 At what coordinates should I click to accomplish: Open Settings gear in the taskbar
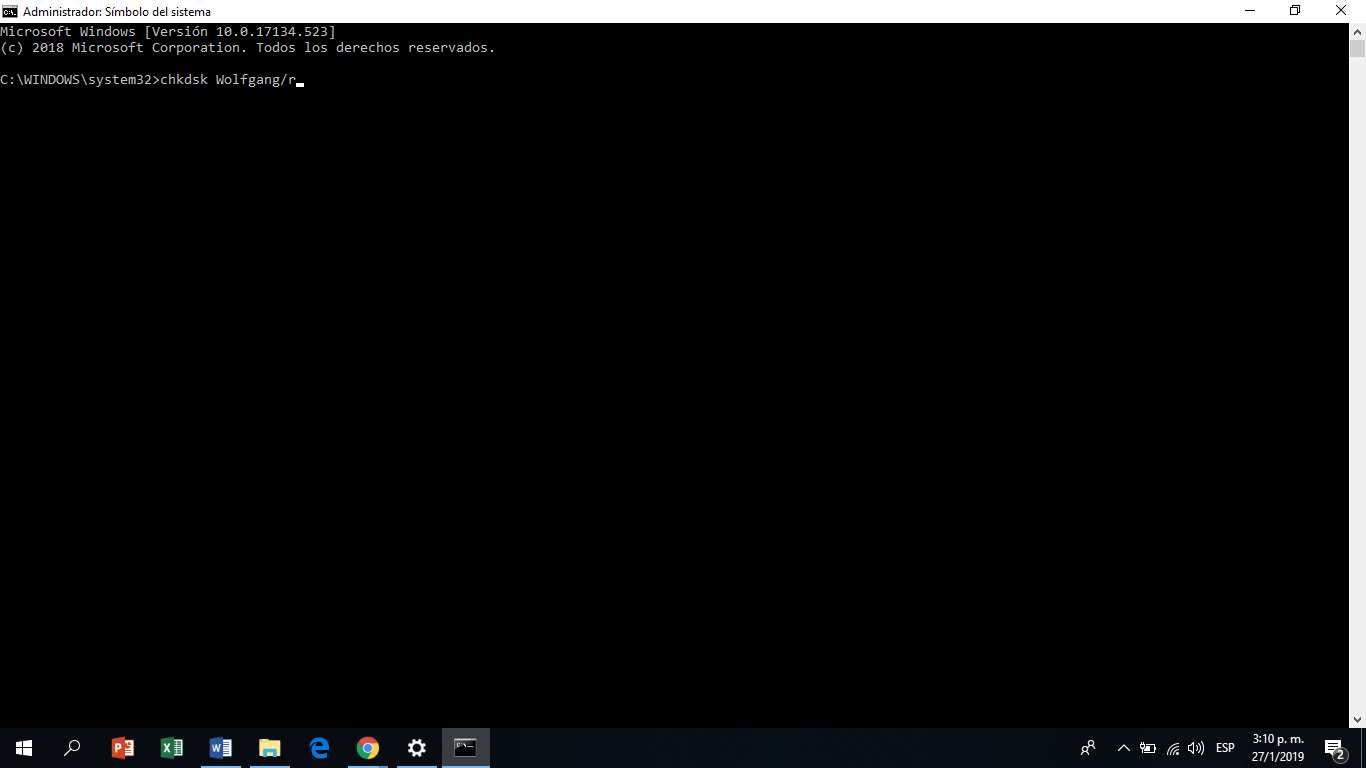click(x=417, y=747)
